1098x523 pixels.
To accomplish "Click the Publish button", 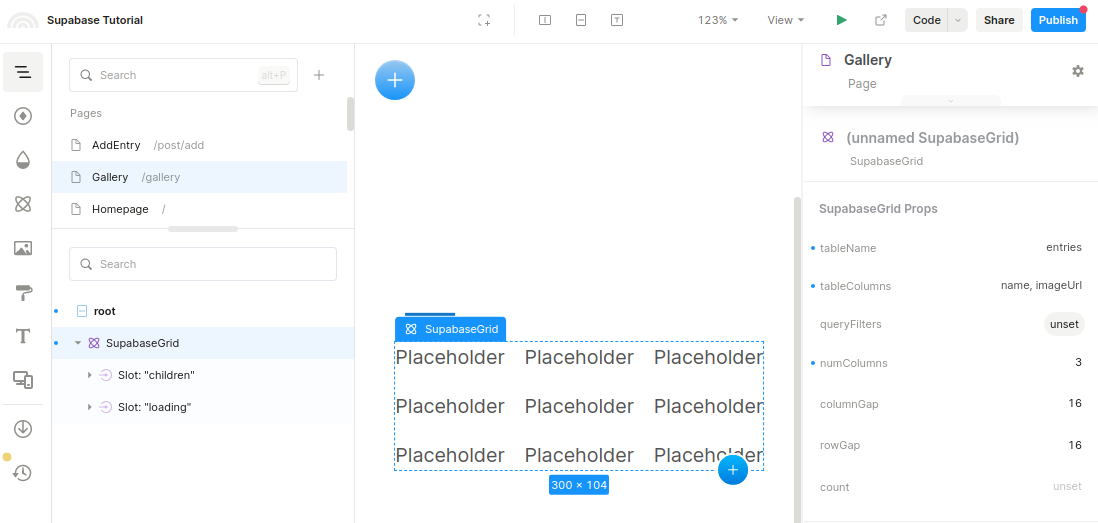I will [x=1058, y=20].
